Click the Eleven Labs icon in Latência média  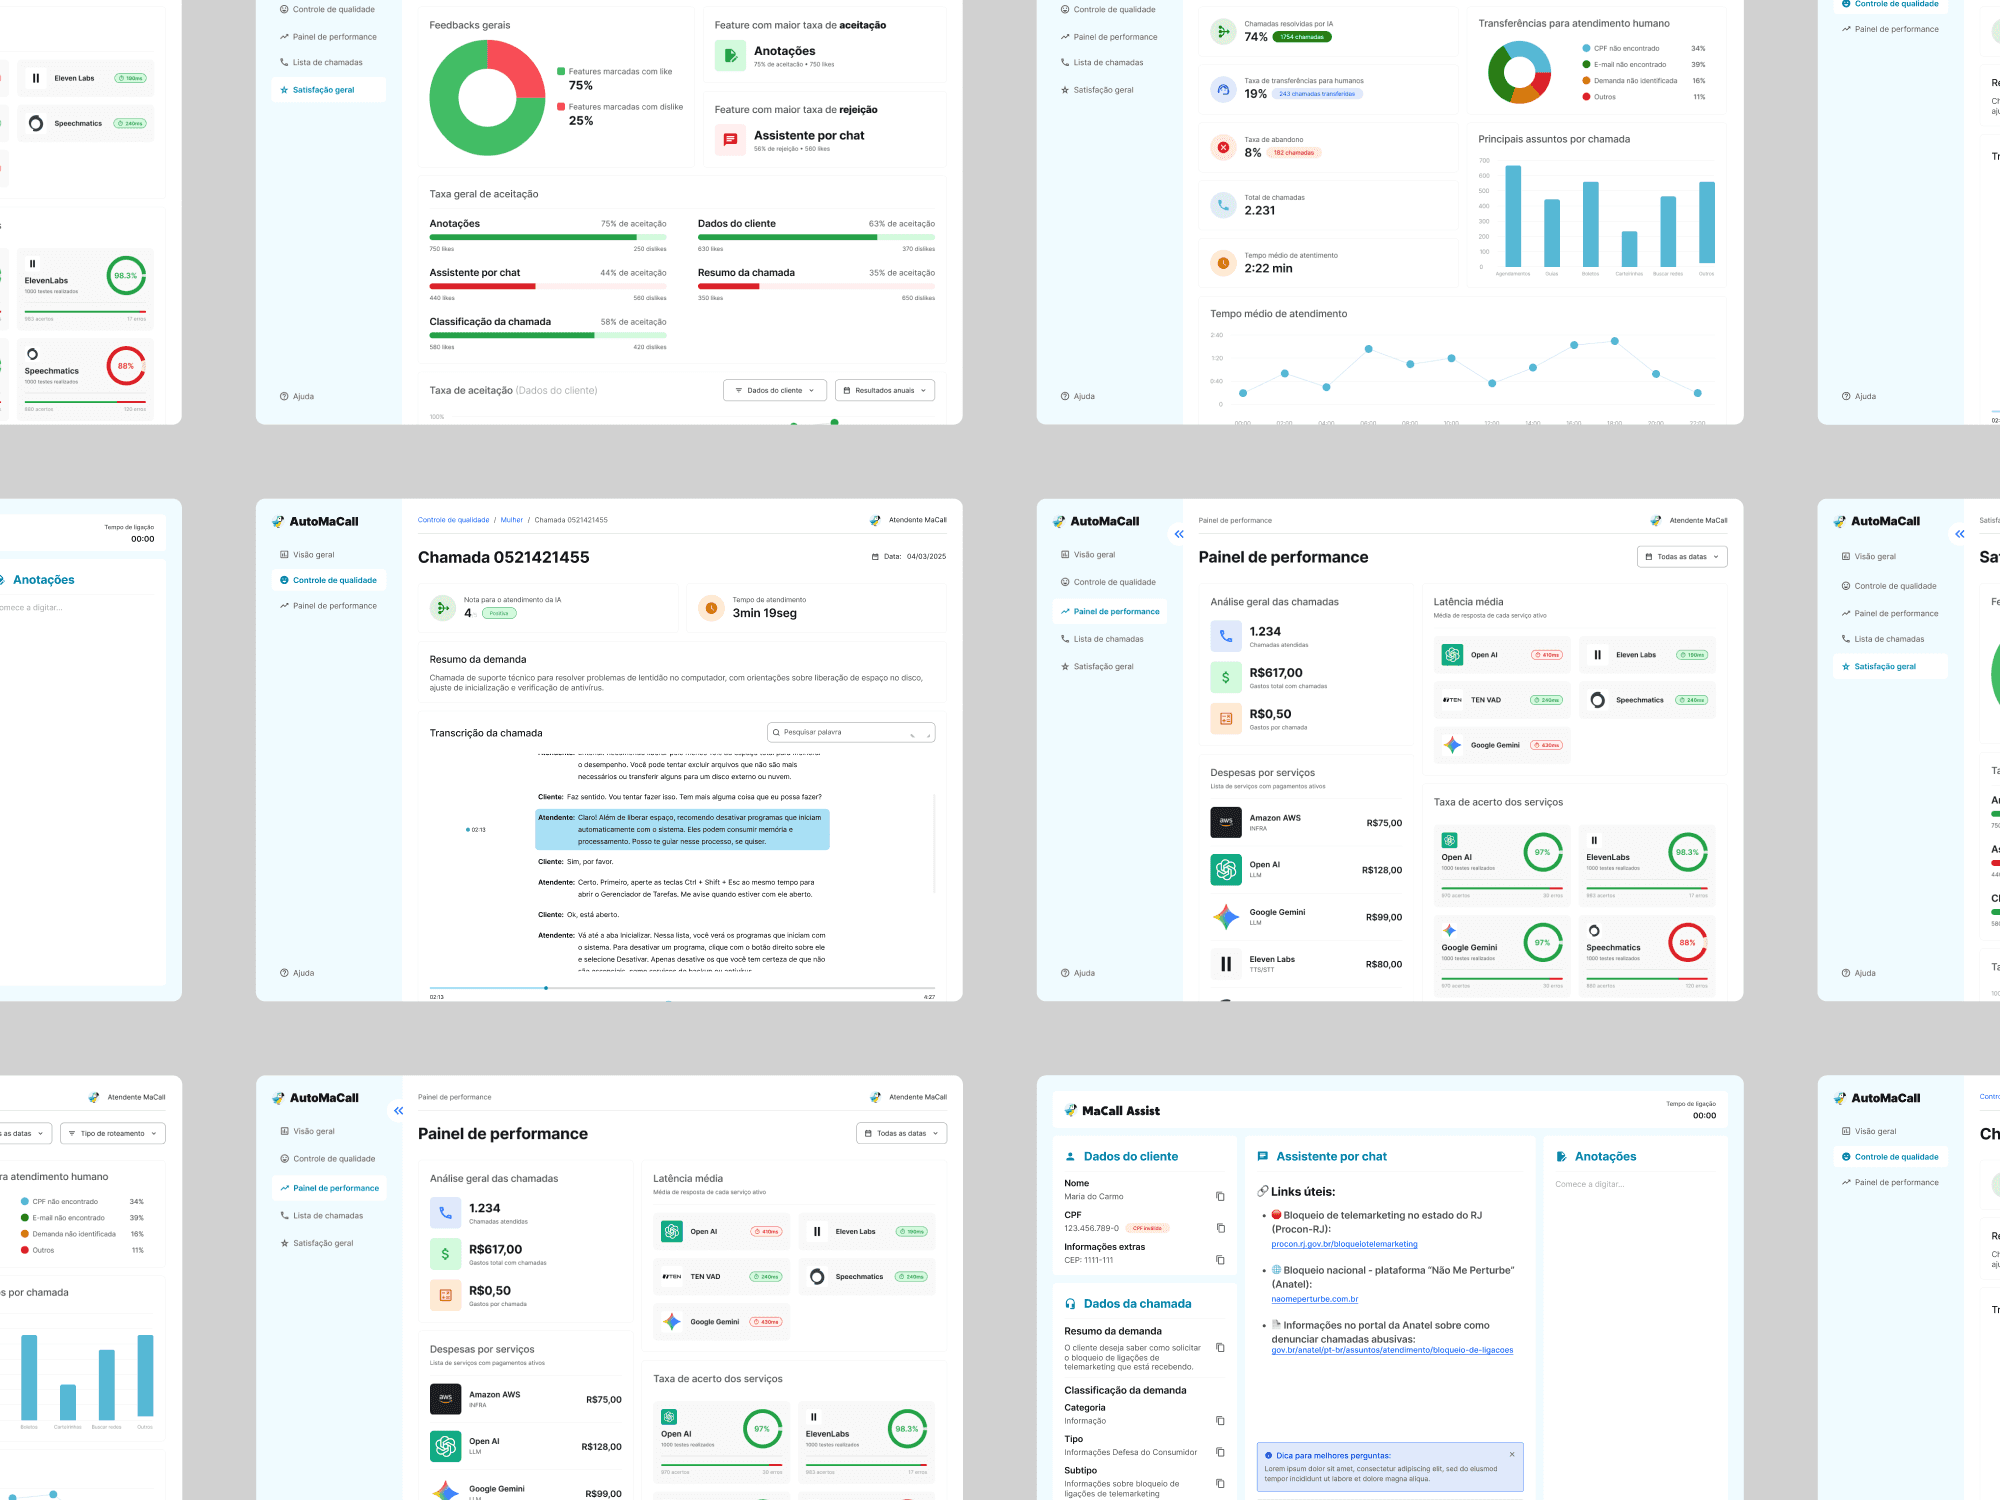1597,654
